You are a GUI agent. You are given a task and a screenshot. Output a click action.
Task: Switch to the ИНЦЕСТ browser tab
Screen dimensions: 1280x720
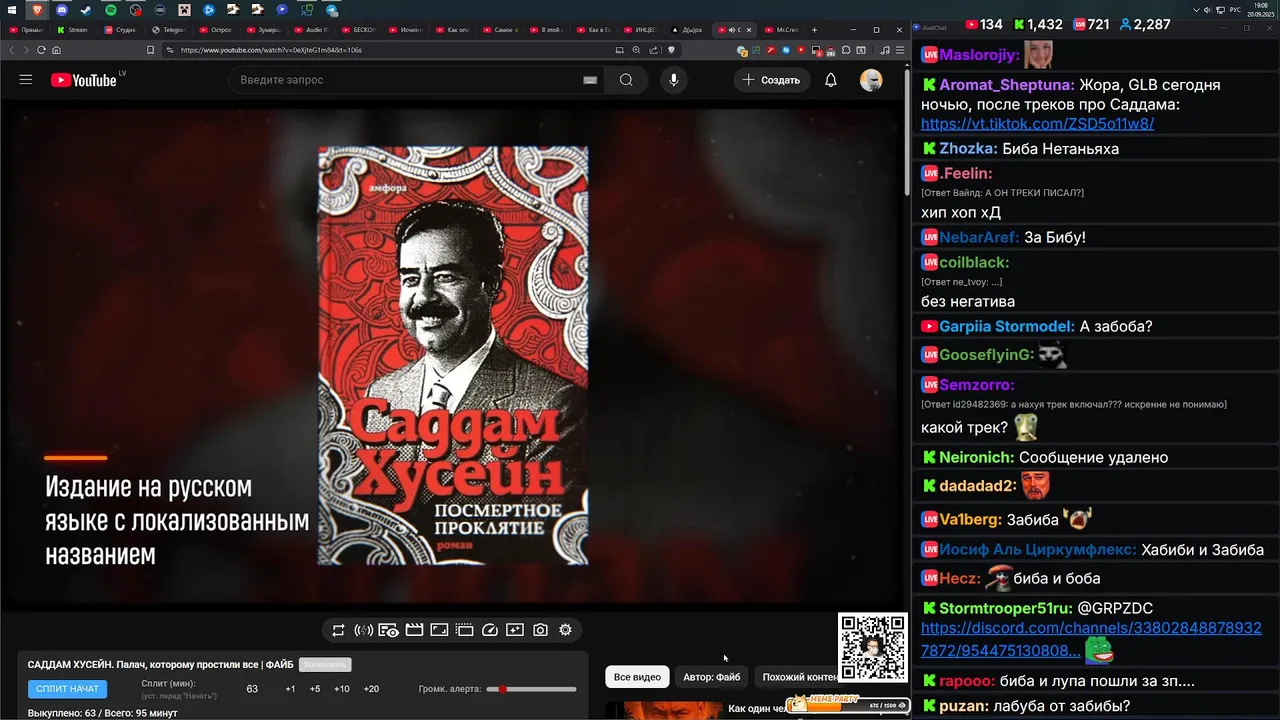click(x=642, y=30)
